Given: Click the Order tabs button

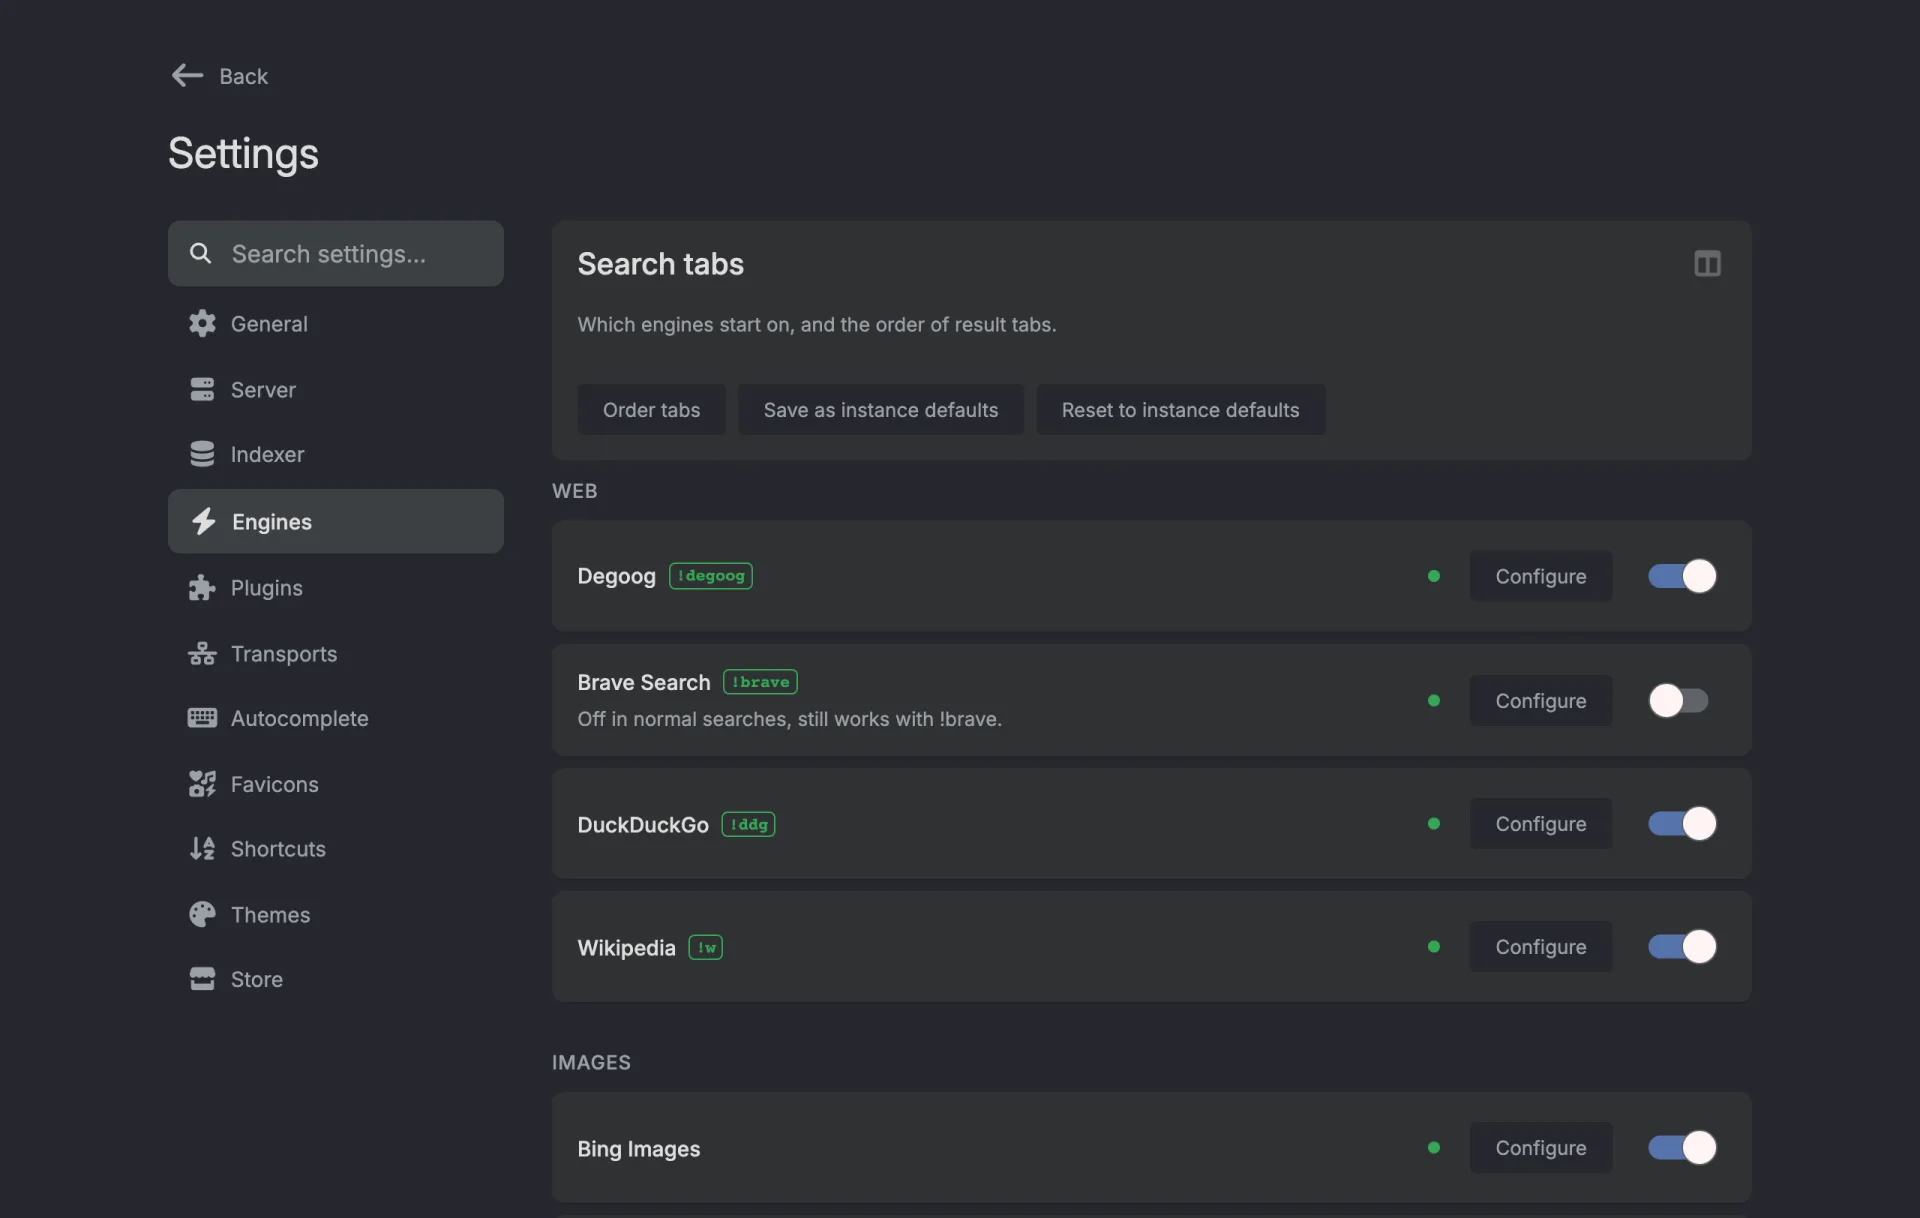Looking at the screenshot, I should (651, 409).
